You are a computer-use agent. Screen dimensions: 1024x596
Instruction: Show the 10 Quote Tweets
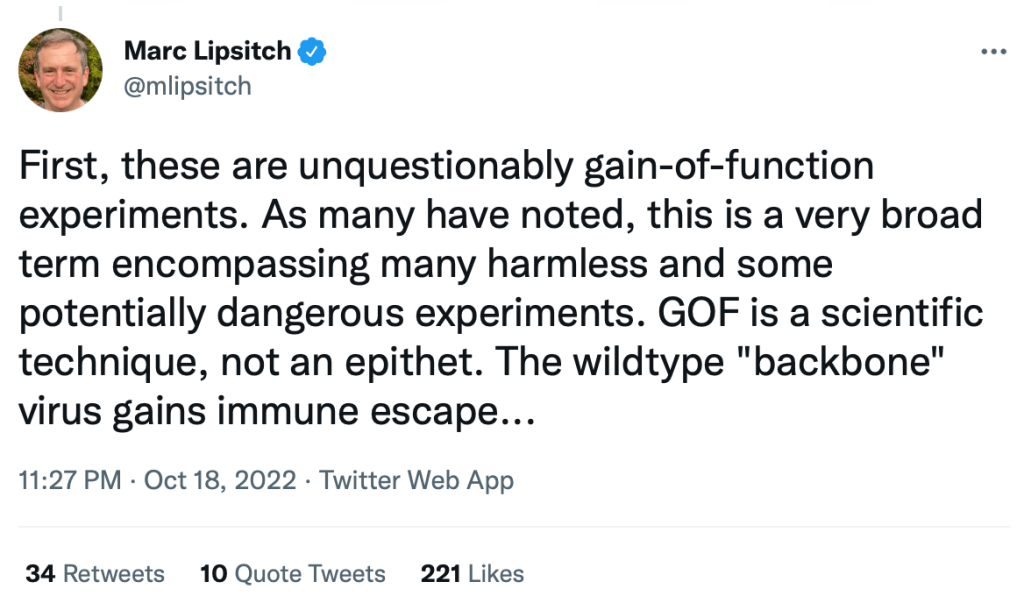(292, 574)
